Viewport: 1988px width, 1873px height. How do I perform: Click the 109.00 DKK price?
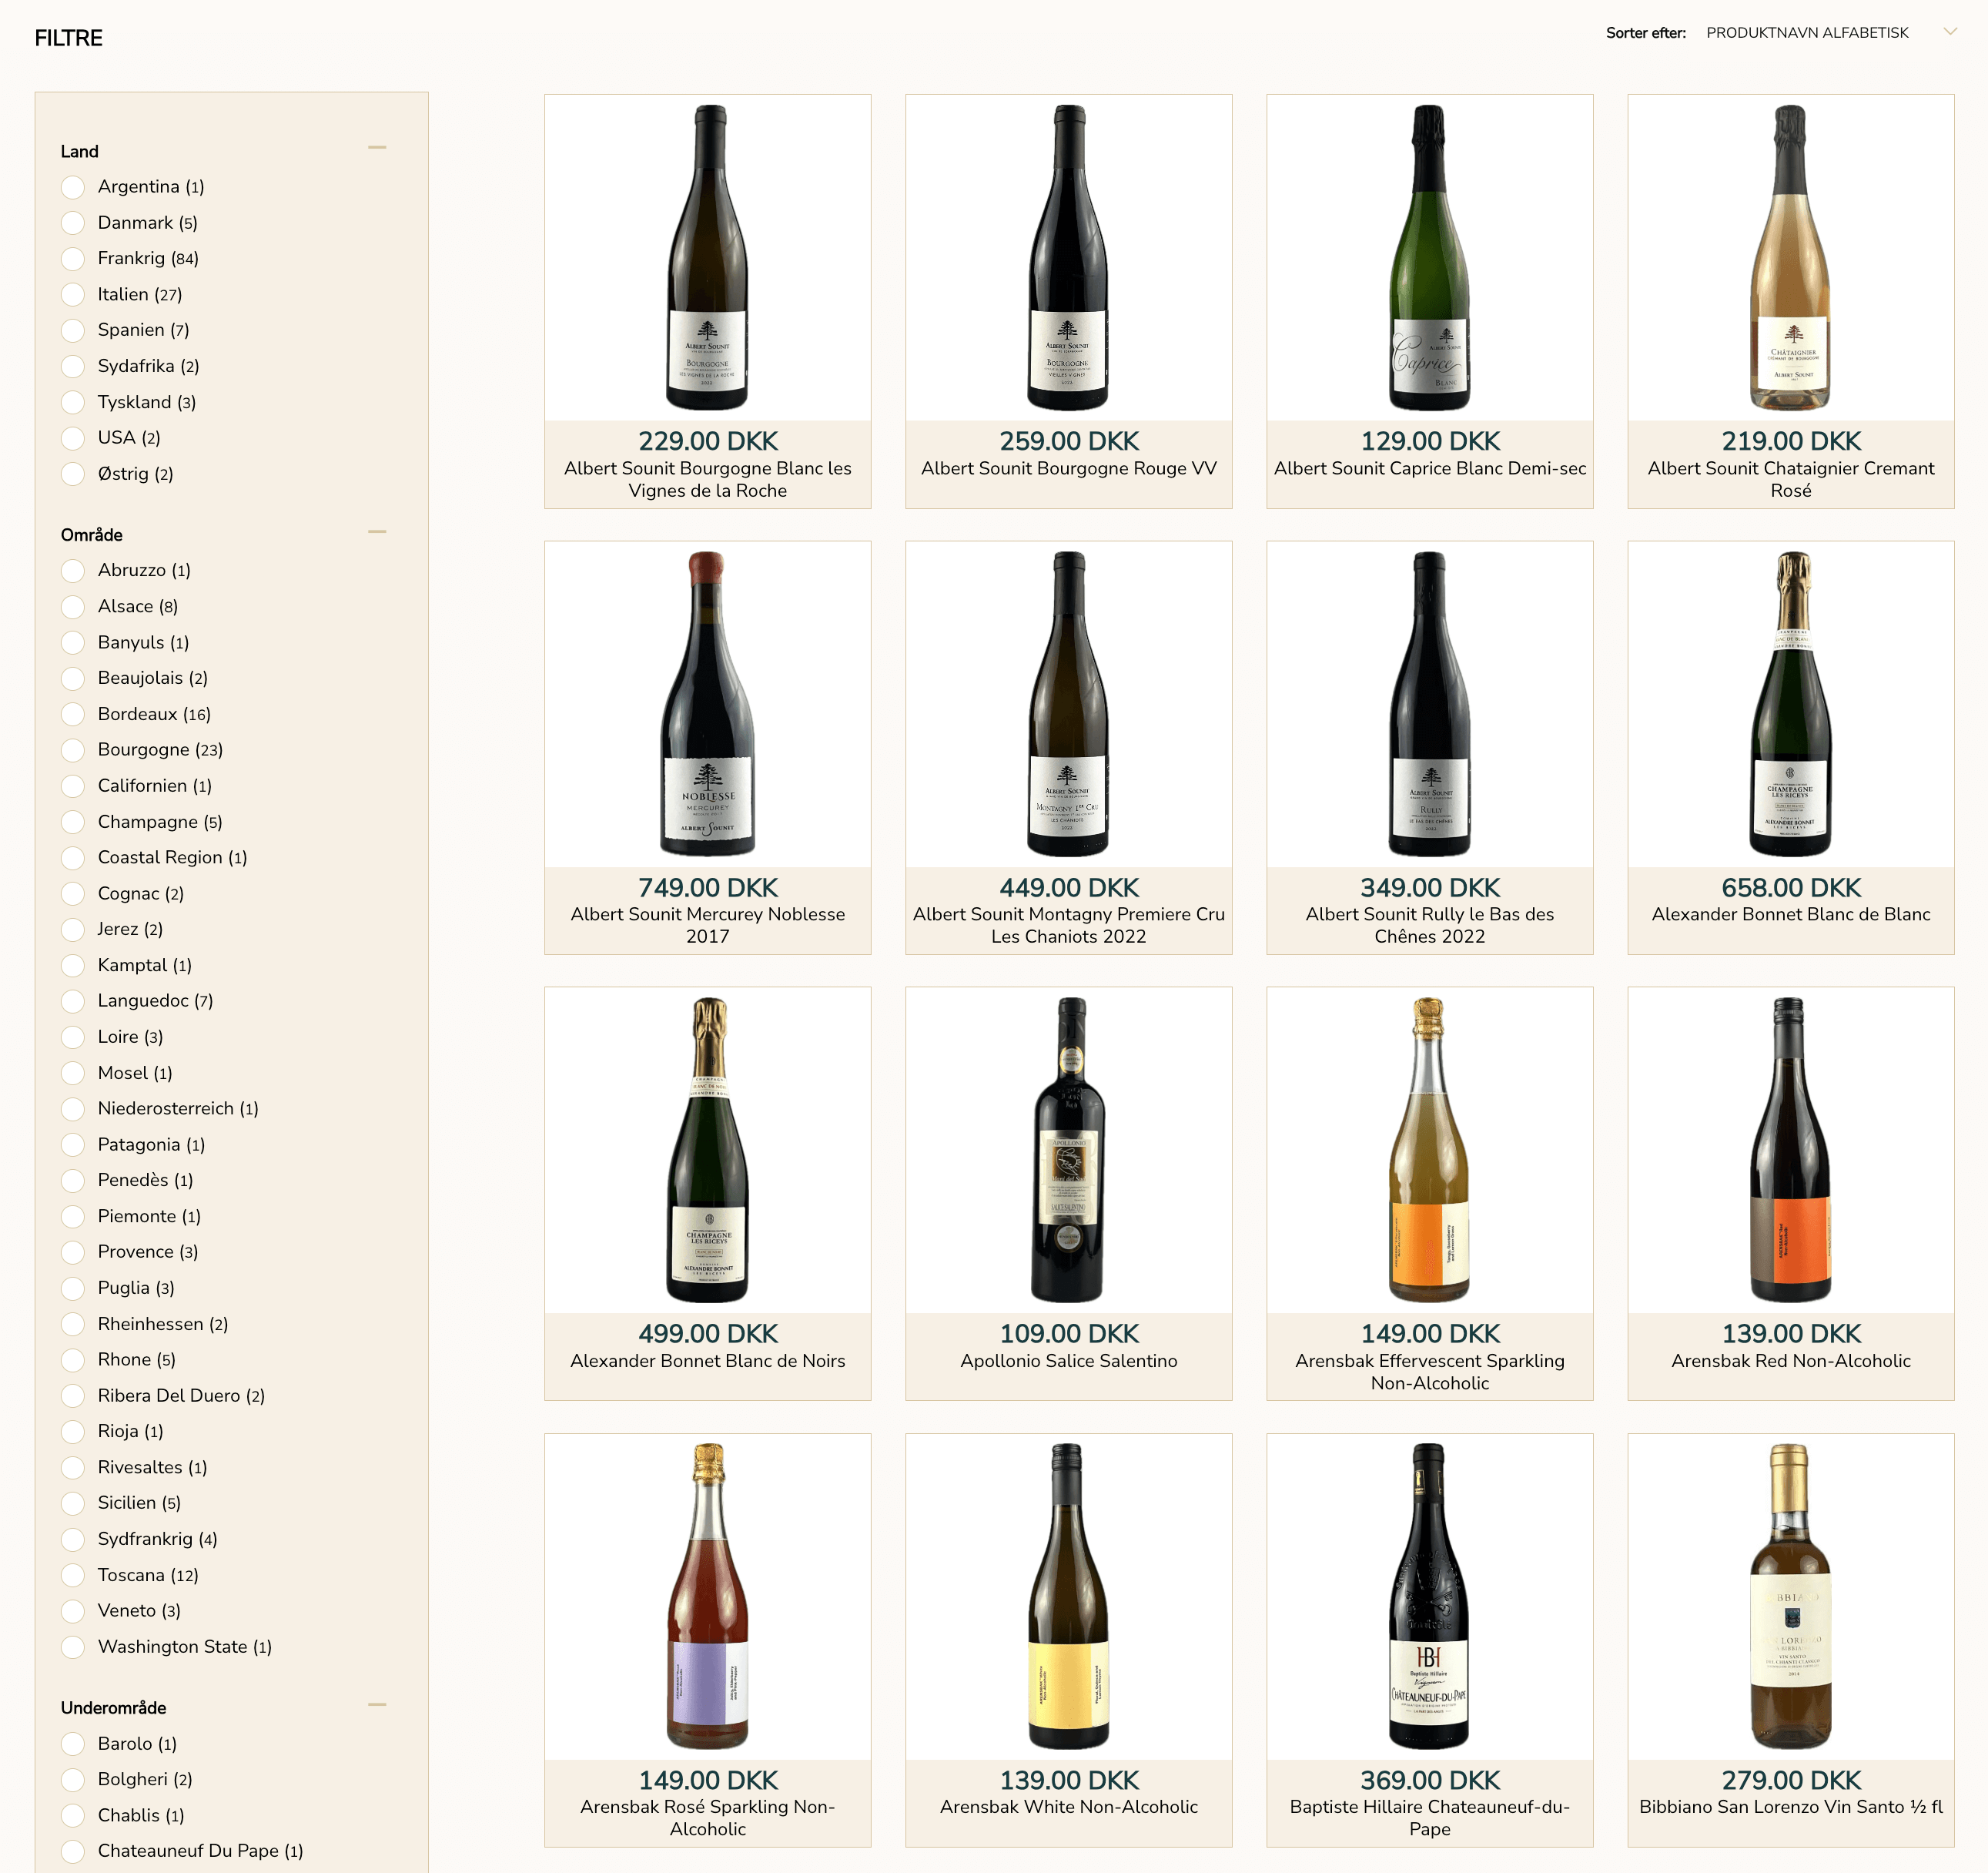click(1069, 1334)
